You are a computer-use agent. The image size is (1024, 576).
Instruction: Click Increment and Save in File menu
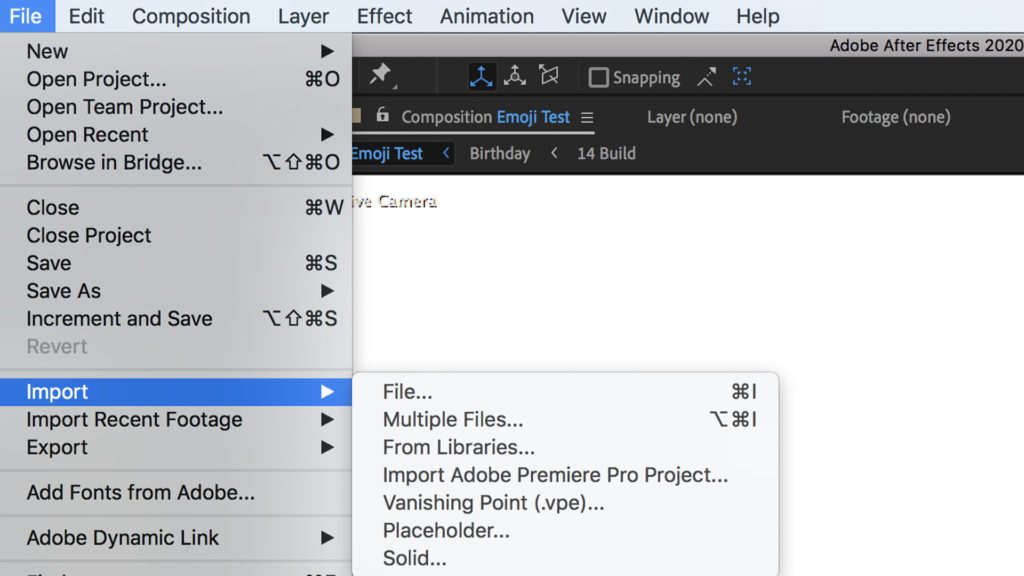(119, 319)
